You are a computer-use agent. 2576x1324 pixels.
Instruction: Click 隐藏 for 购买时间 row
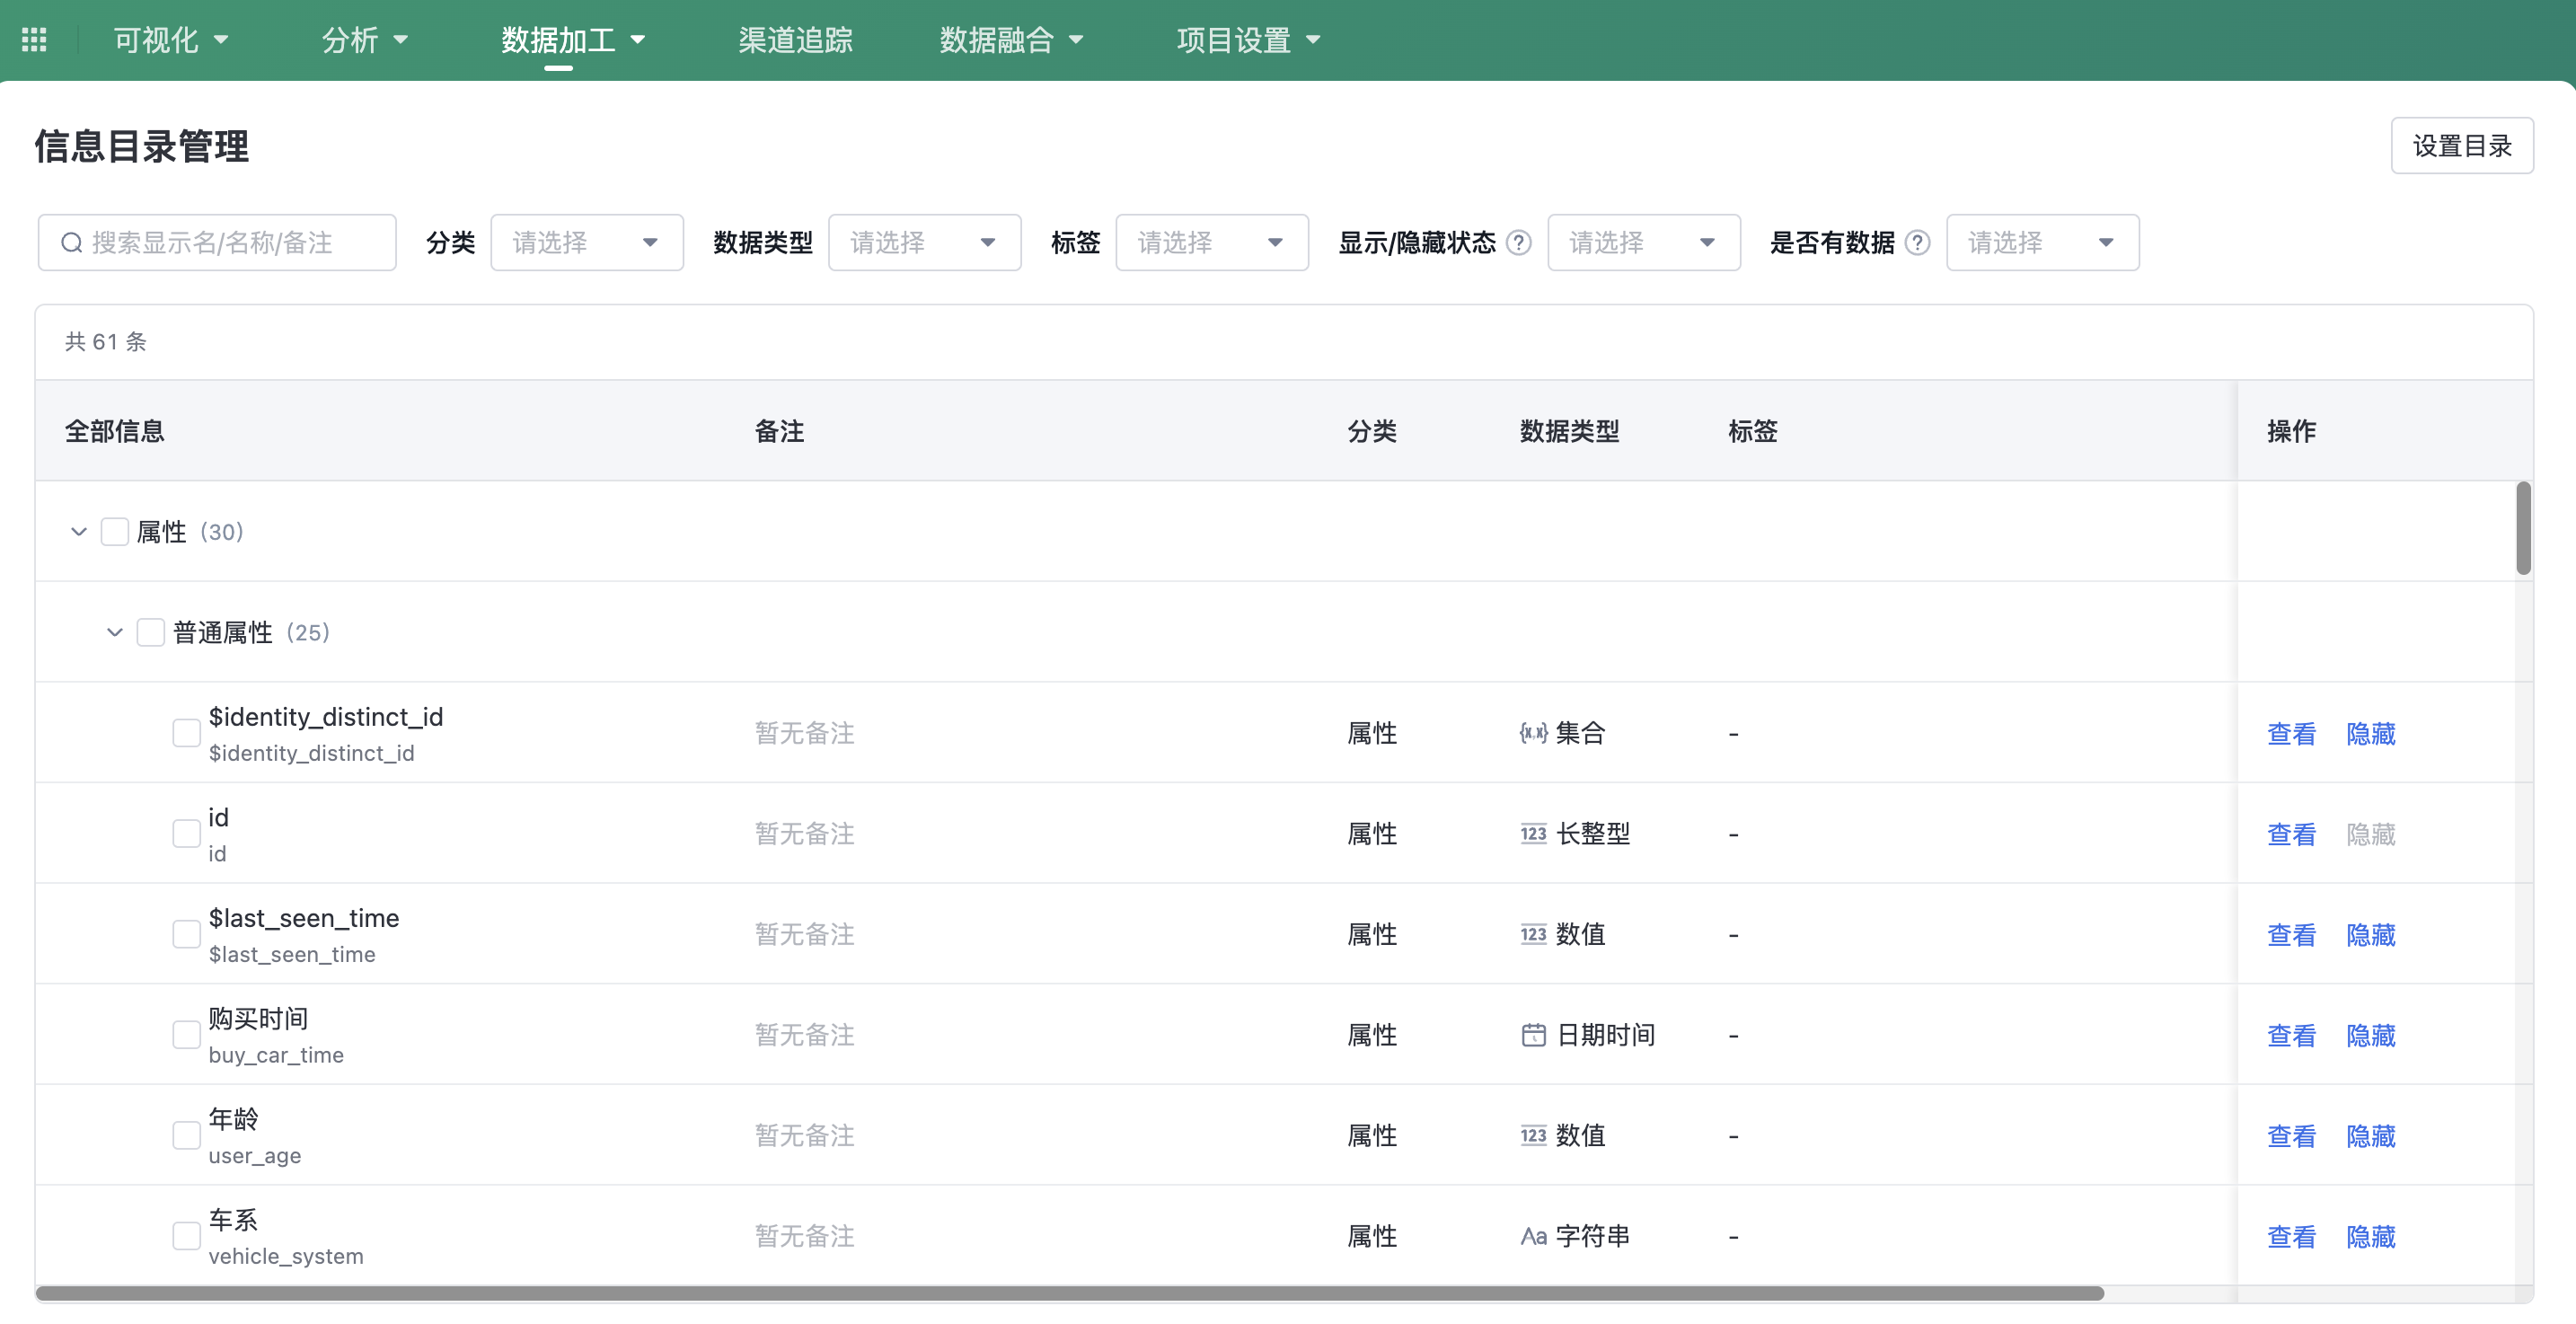pos(2371,1036)
